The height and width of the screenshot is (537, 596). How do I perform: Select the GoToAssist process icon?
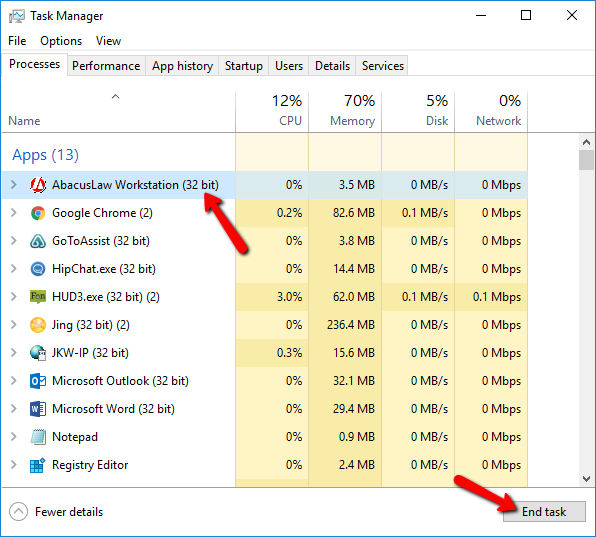[38, 241]
